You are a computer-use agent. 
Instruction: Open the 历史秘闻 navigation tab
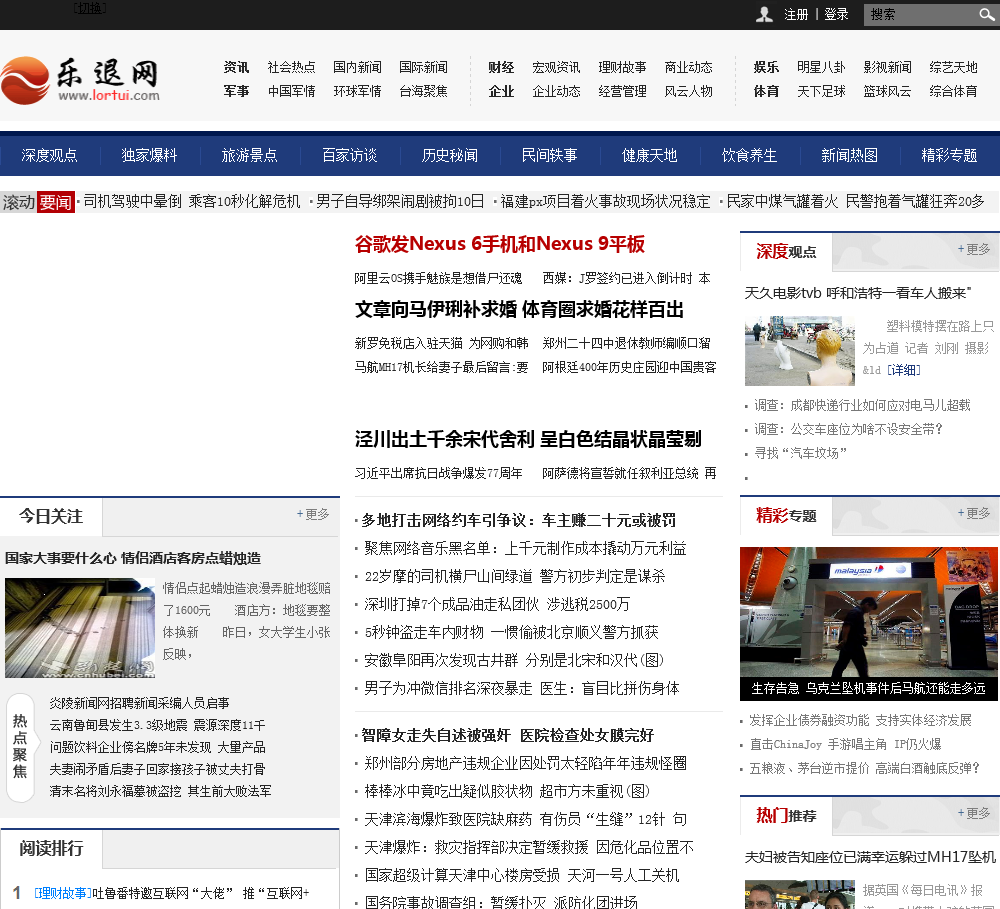(x=450, y=155)
